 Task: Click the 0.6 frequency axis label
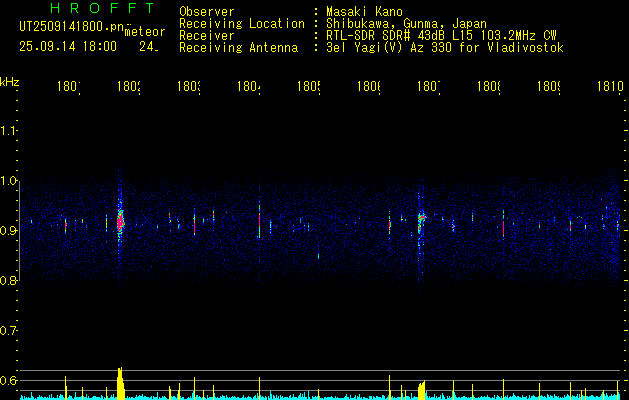click(9, 381)
